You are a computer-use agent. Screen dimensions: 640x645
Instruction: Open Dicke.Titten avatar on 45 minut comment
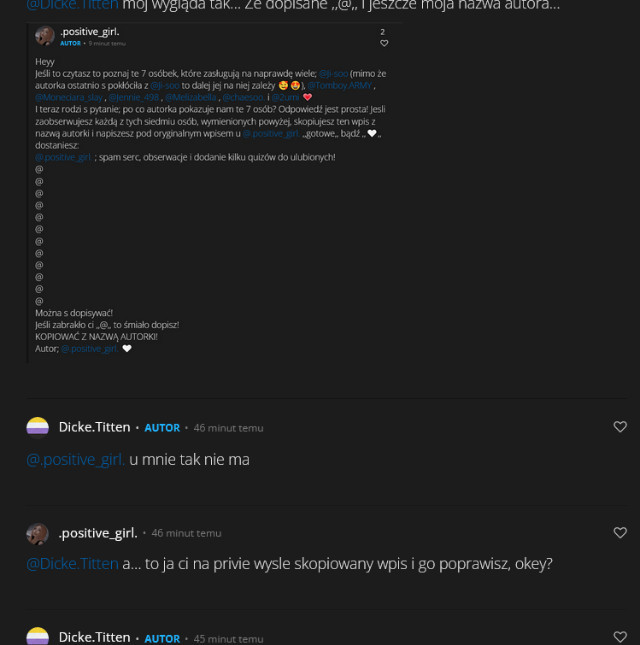coord(37,636)
